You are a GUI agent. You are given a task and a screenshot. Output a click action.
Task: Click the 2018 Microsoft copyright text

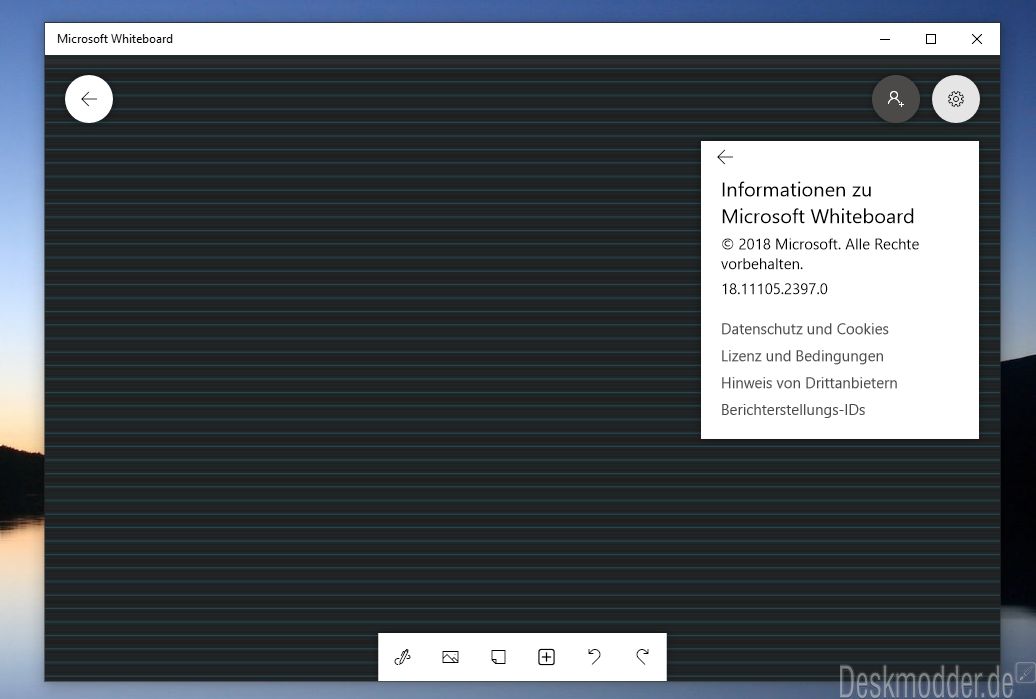click(820, 254)
